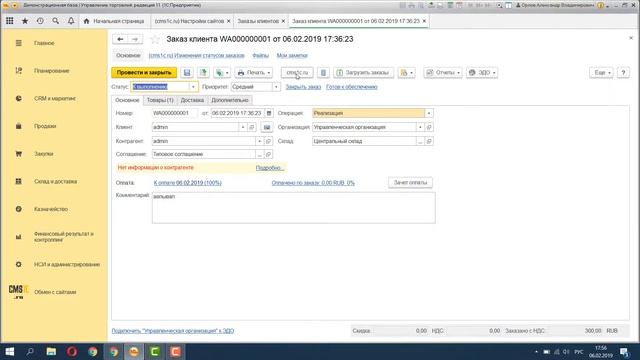640x360 pixels.
Task: Open Соглашение record link icon
Action: [x=269, y=154]
